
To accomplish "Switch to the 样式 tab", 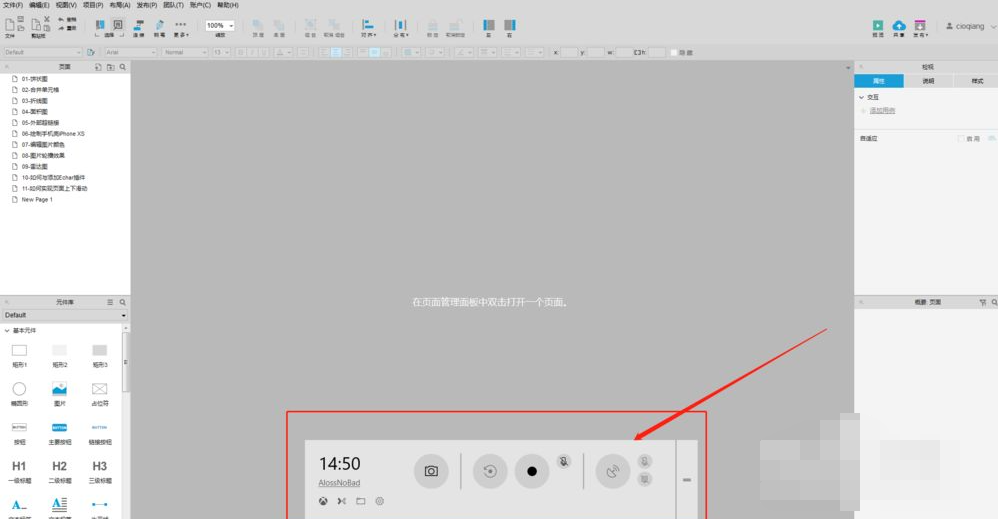I will (976, 81).
